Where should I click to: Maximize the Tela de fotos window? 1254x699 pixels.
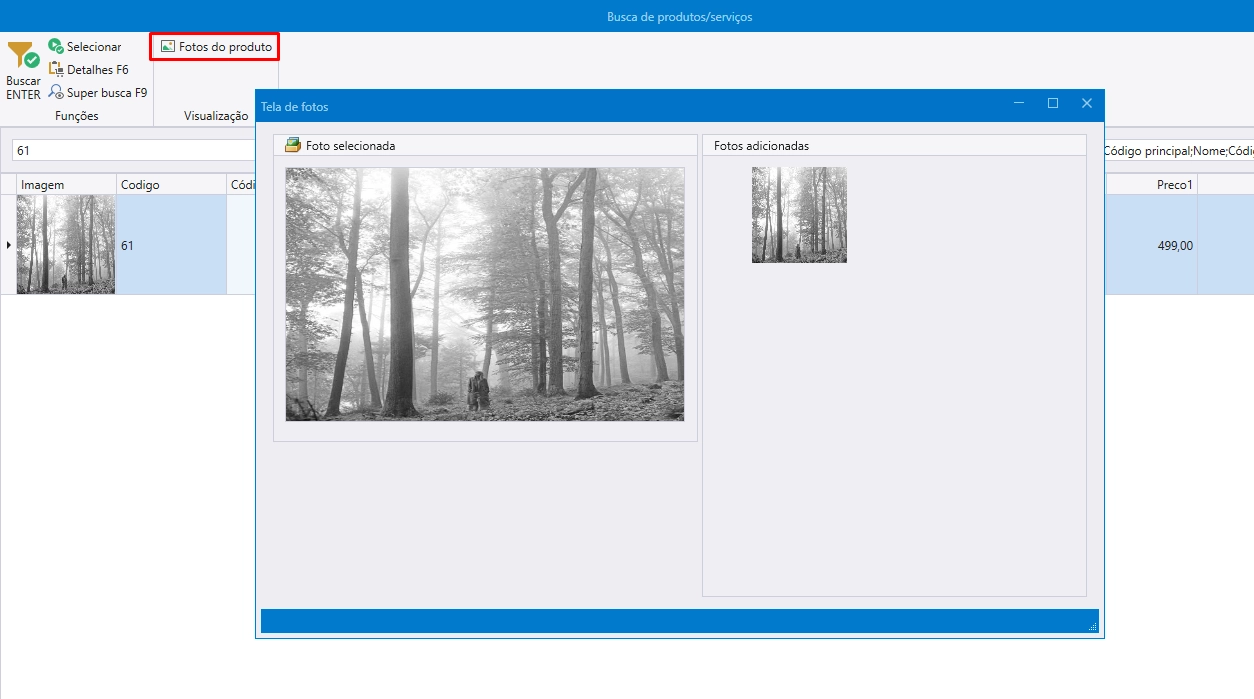[1053, 104]
